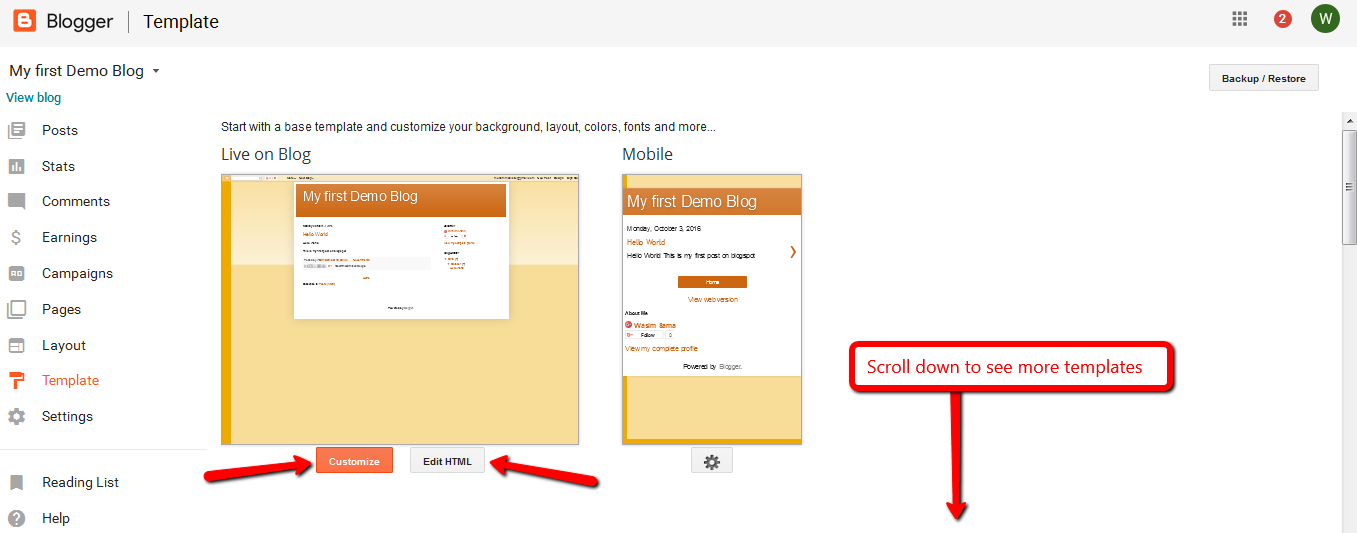This screenshot has width=1357, height=533.
Task: Click the Live on Blog template preview
Action: click(x=400, y=309)
